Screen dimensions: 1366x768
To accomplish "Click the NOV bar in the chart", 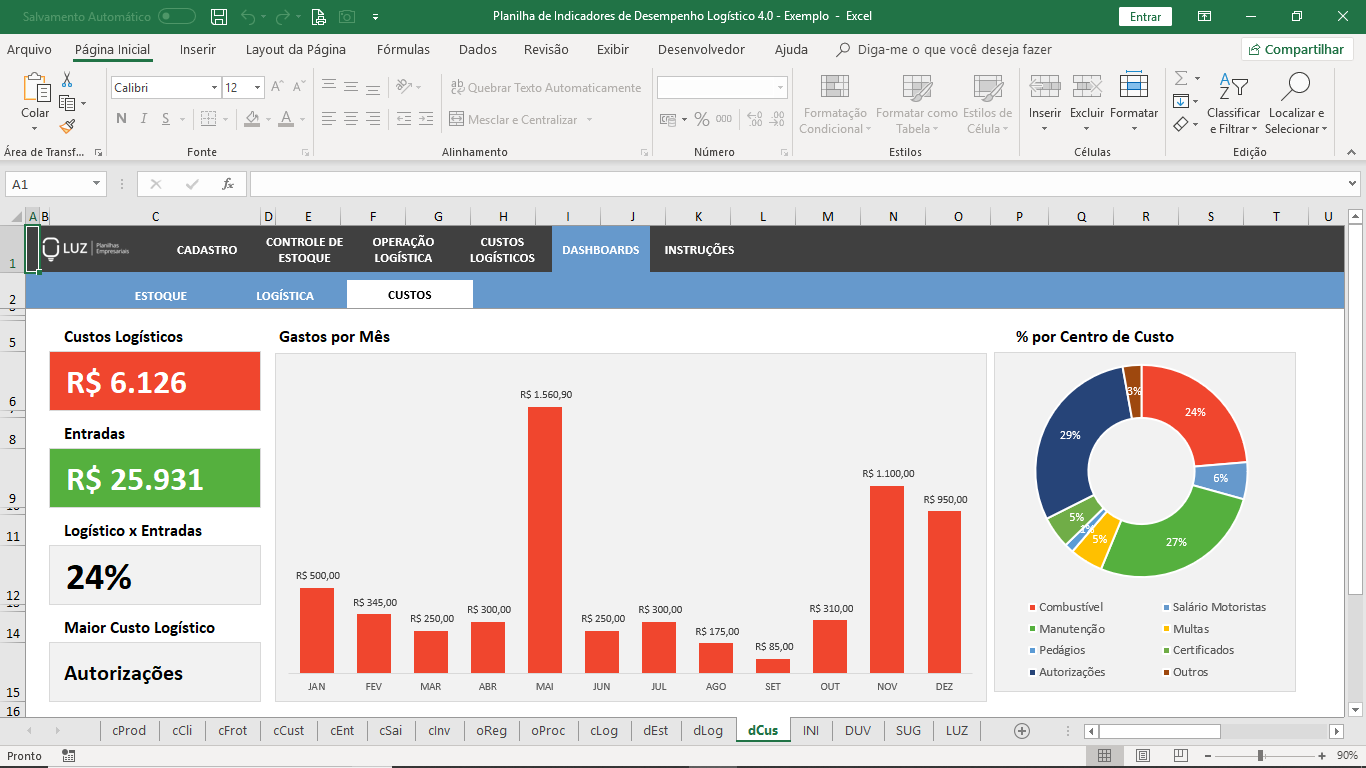I will 887,579.
